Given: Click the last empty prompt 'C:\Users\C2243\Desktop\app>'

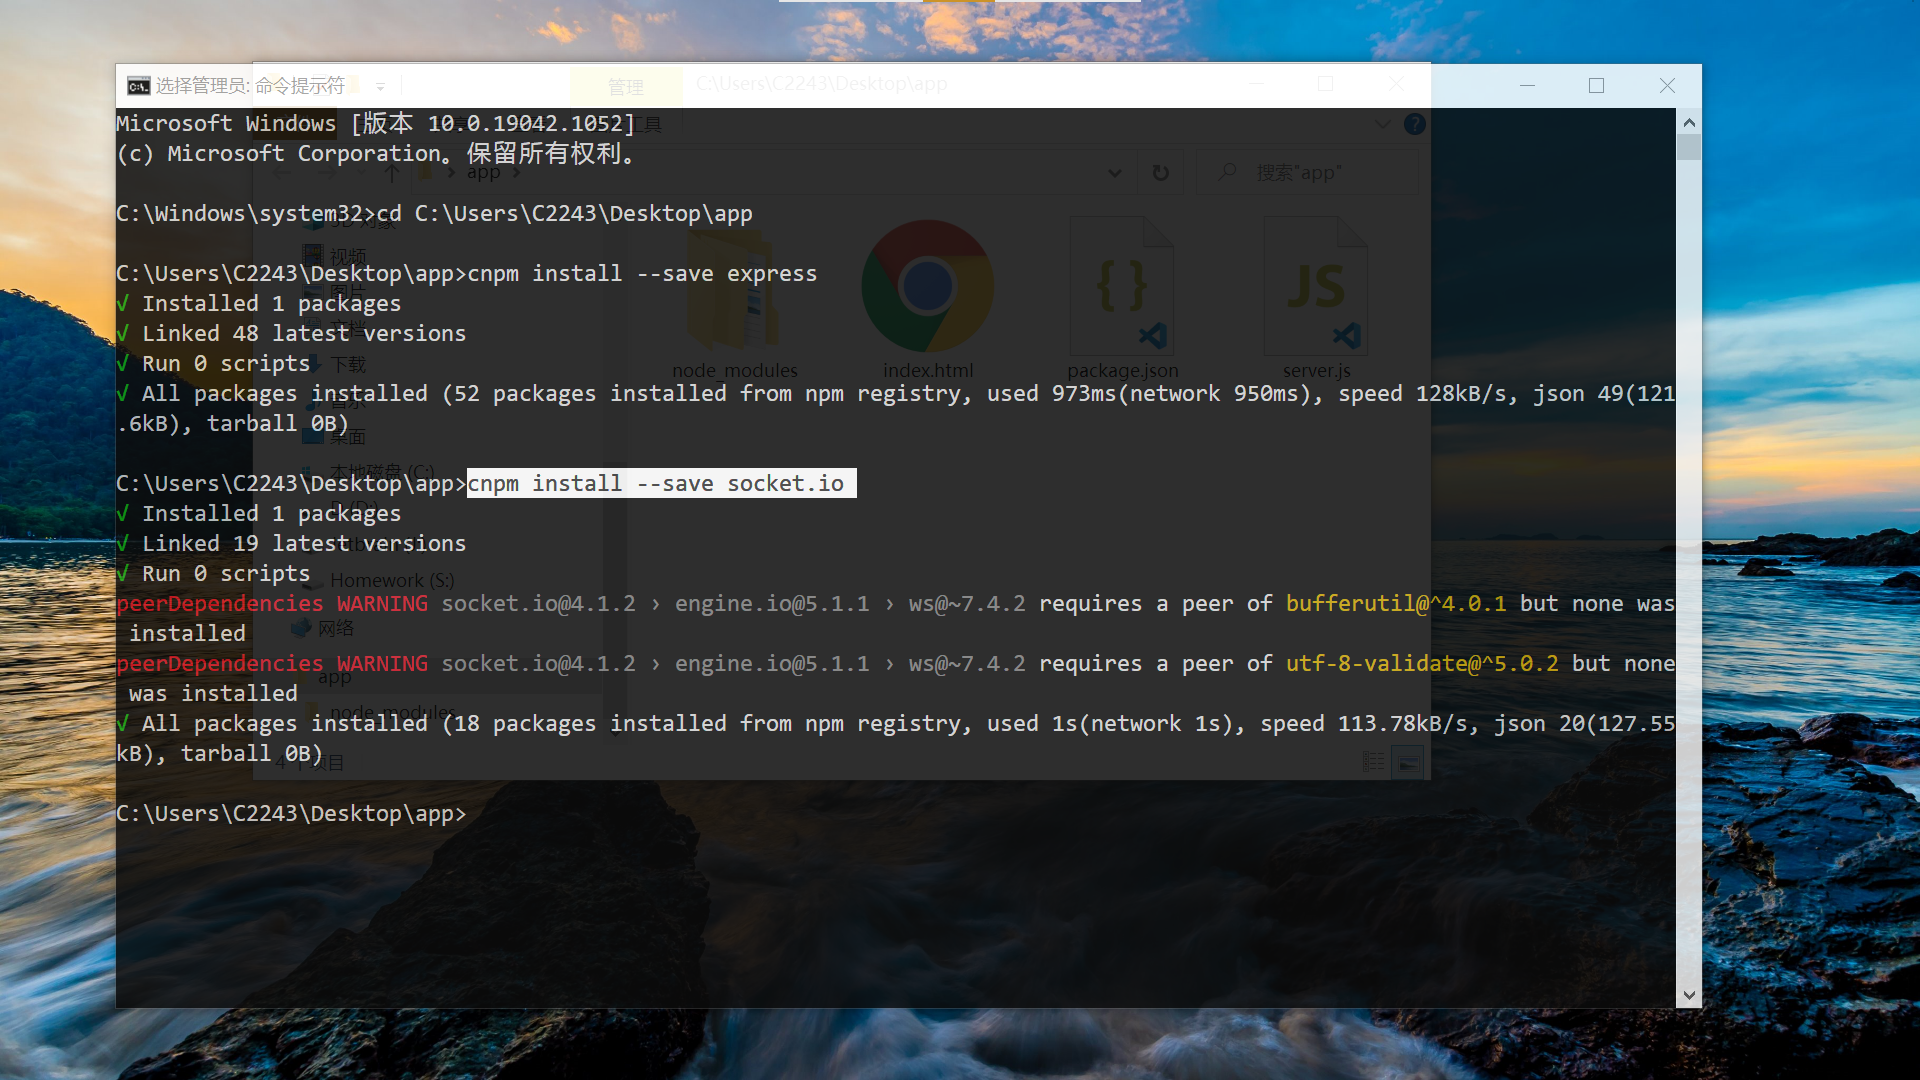Looking at the screenshot, I should point(291,813).
